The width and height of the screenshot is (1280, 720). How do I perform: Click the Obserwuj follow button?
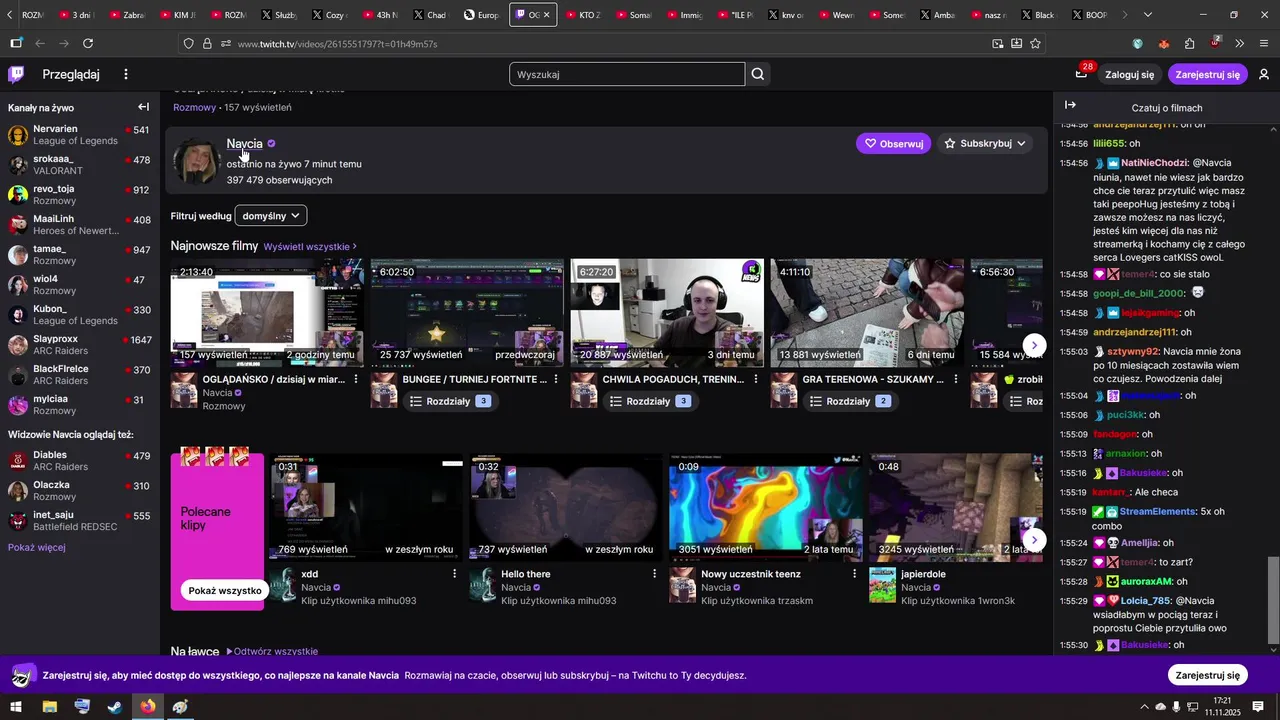893,144
